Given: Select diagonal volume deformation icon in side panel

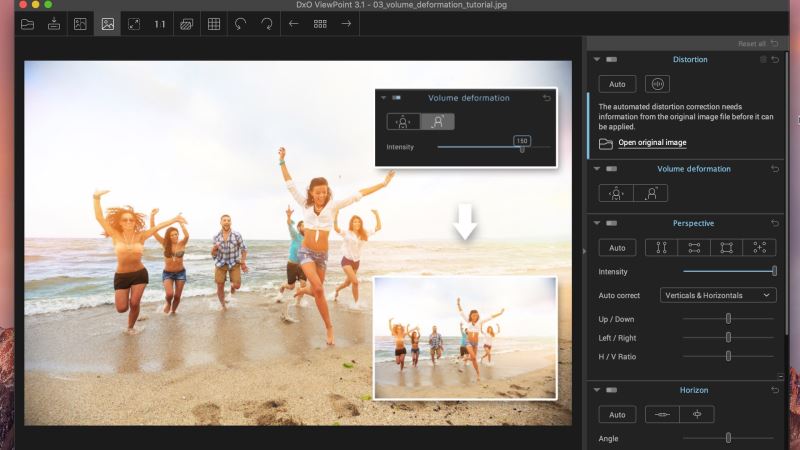Looking at the screenshot, I should pos(651,193).
